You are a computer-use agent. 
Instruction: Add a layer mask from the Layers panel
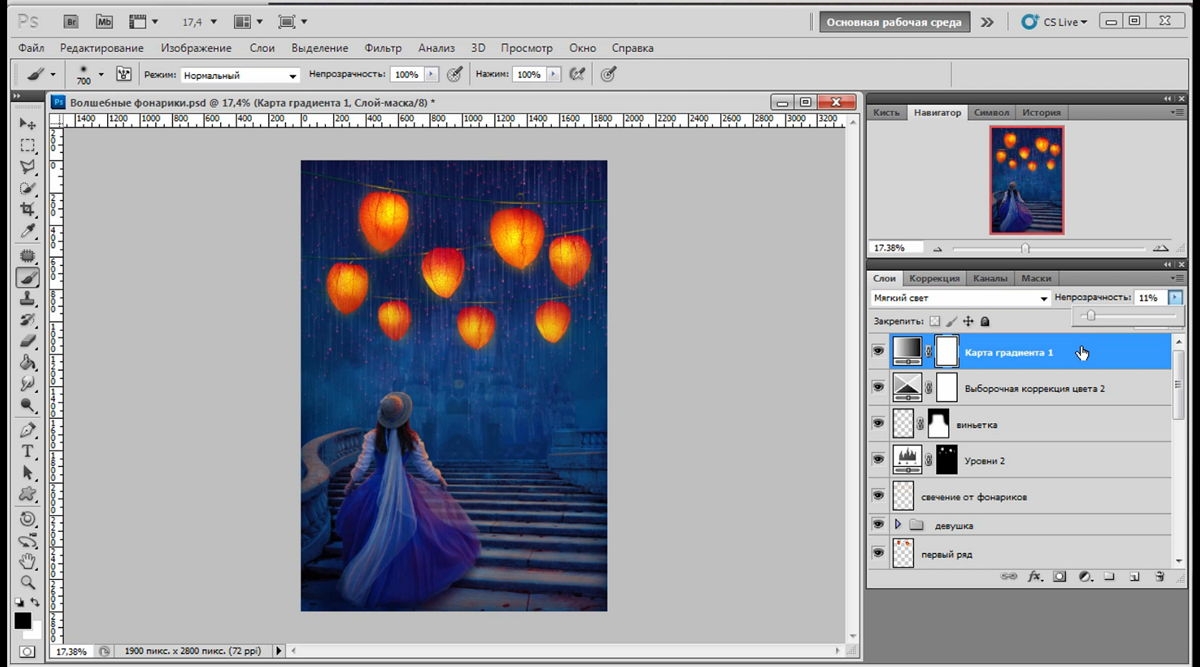click(x=1060, y=577)
